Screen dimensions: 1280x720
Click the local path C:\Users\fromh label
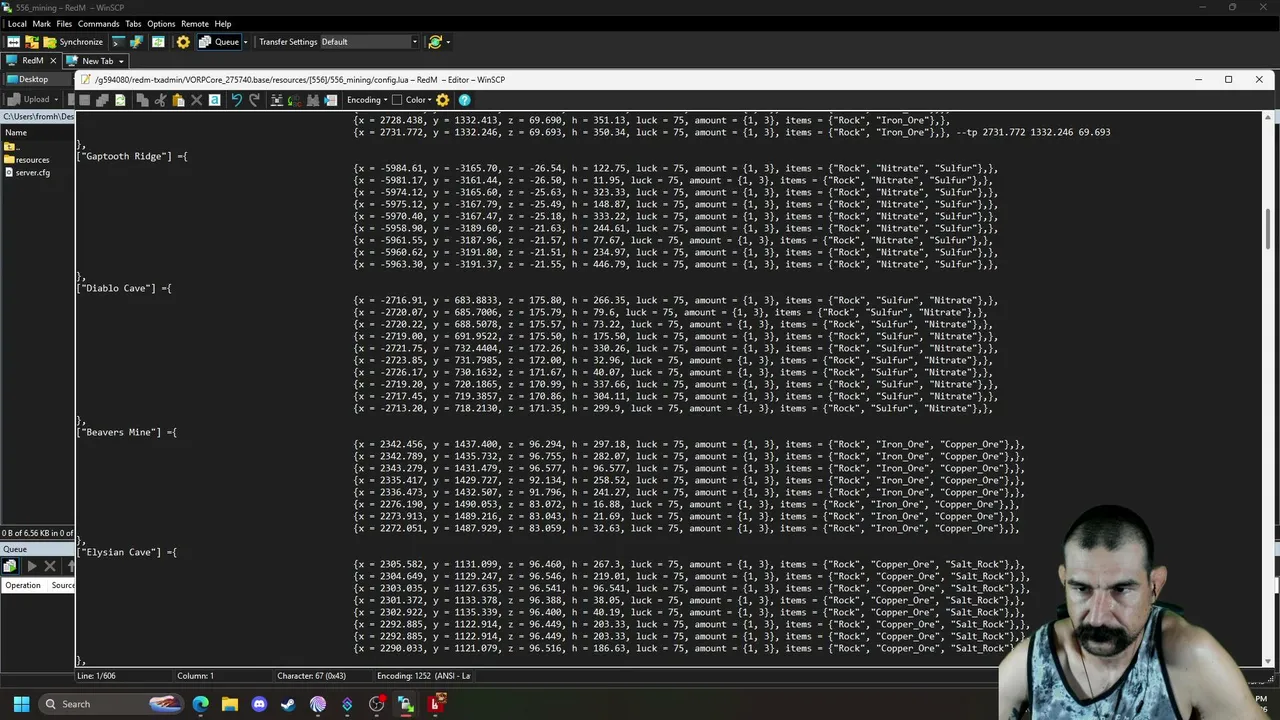coord(38,117)
